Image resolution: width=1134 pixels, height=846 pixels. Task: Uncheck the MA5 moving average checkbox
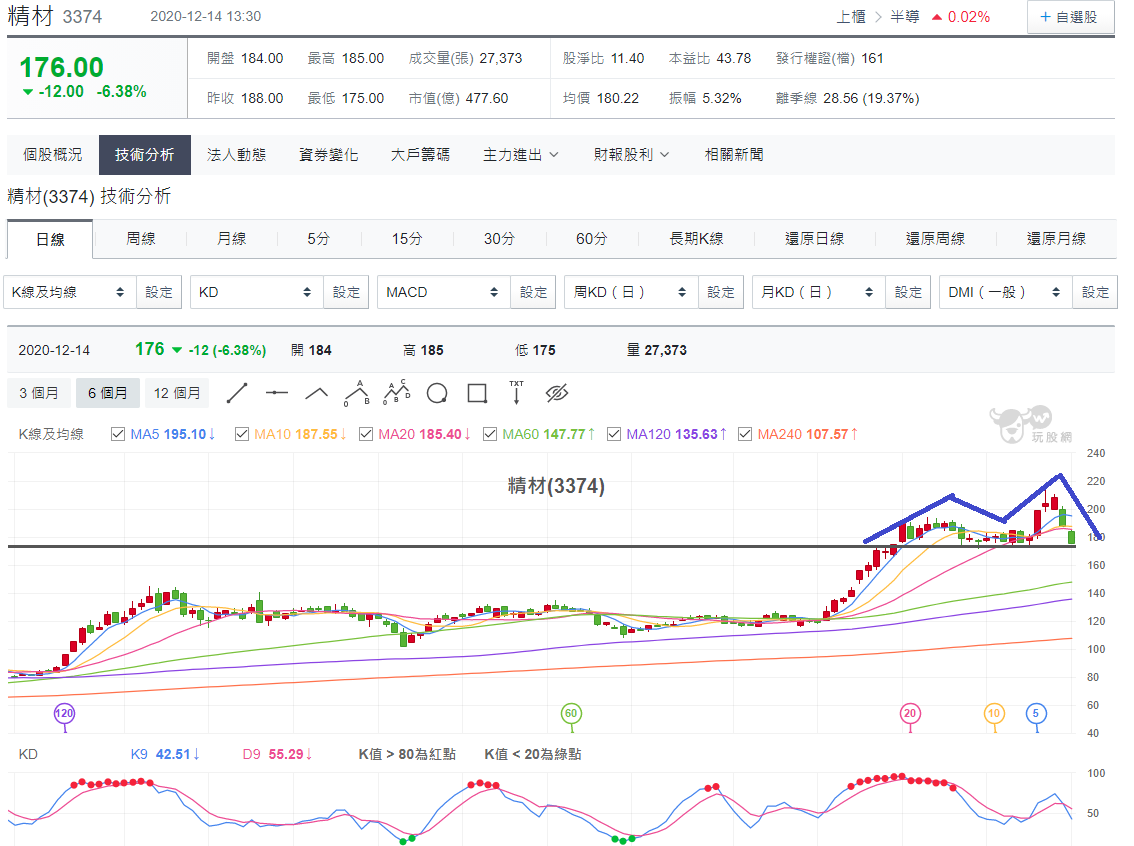tap(118, 434)
